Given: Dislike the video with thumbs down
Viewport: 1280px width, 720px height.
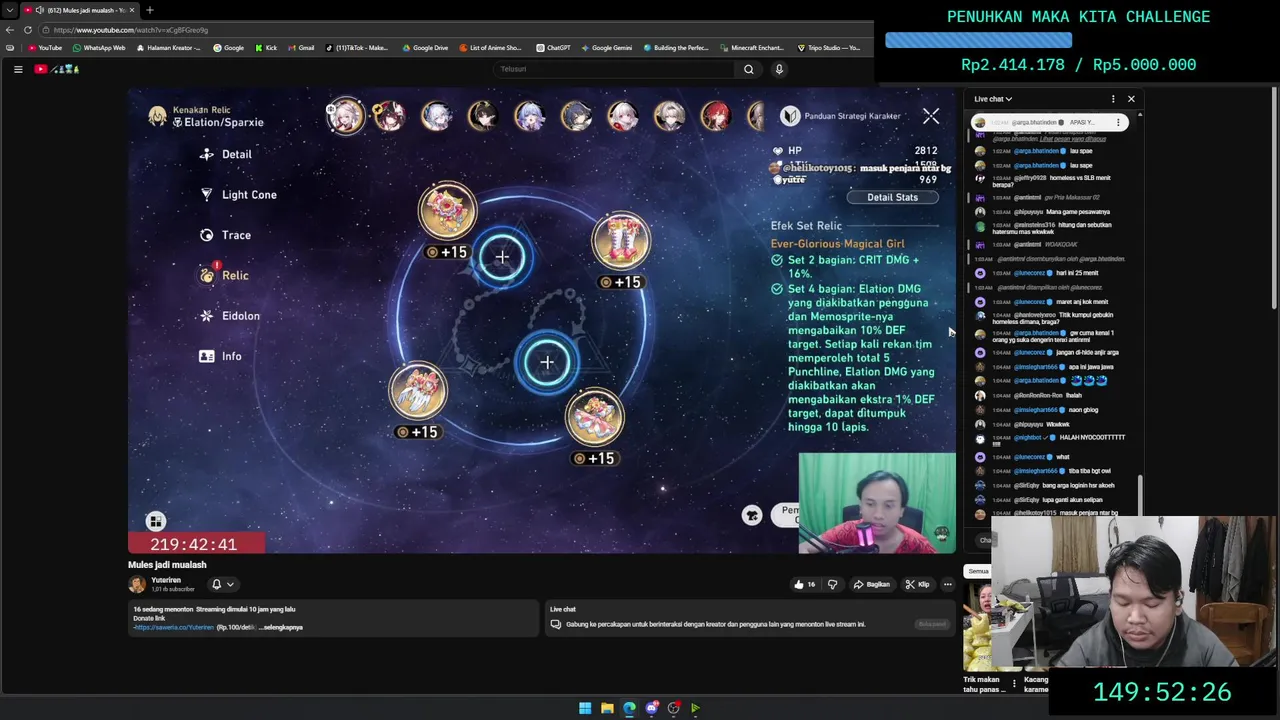Looking at the screenshot, I should [x=832, y=584].
